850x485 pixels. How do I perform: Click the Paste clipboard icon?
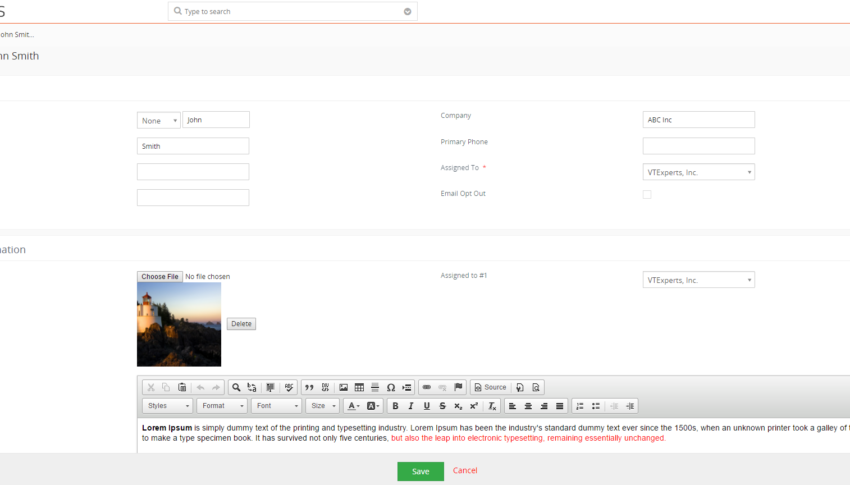coord(182,387)
